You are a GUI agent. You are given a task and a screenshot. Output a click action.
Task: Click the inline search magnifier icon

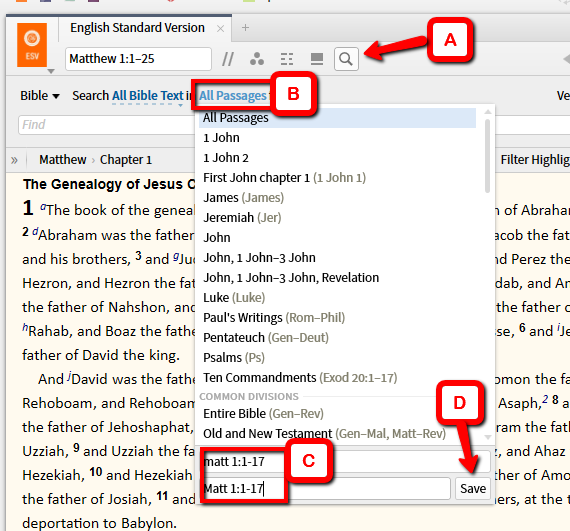click(x=346, y=59)
